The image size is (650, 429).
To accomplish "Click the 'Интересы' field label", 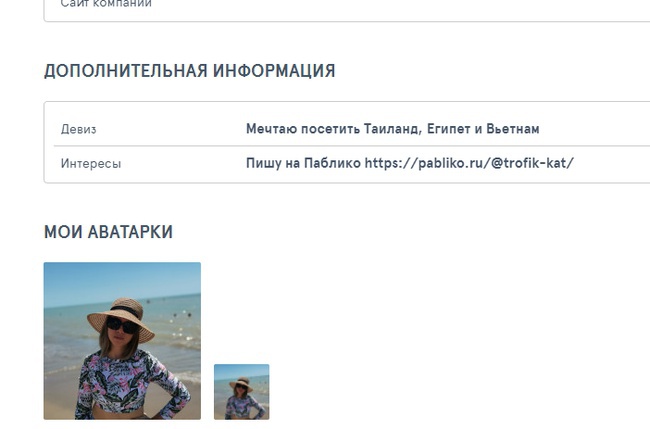I will coord(91,164).
